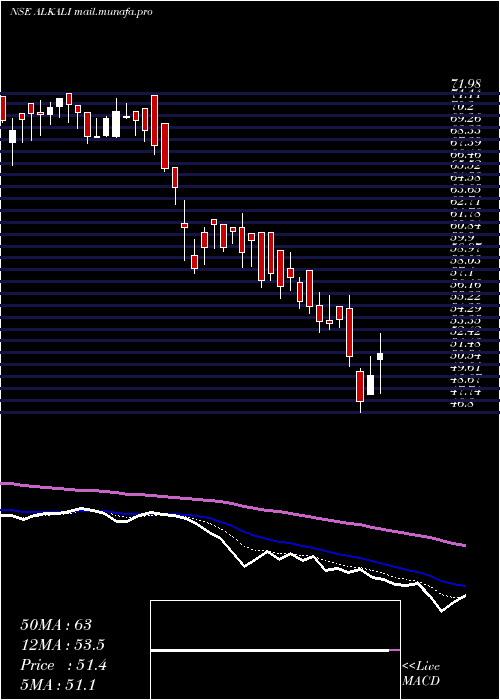Click the 5MA : 51.1 reading
The width and height of the screenshot is (500, 700).
click(58, 685)
